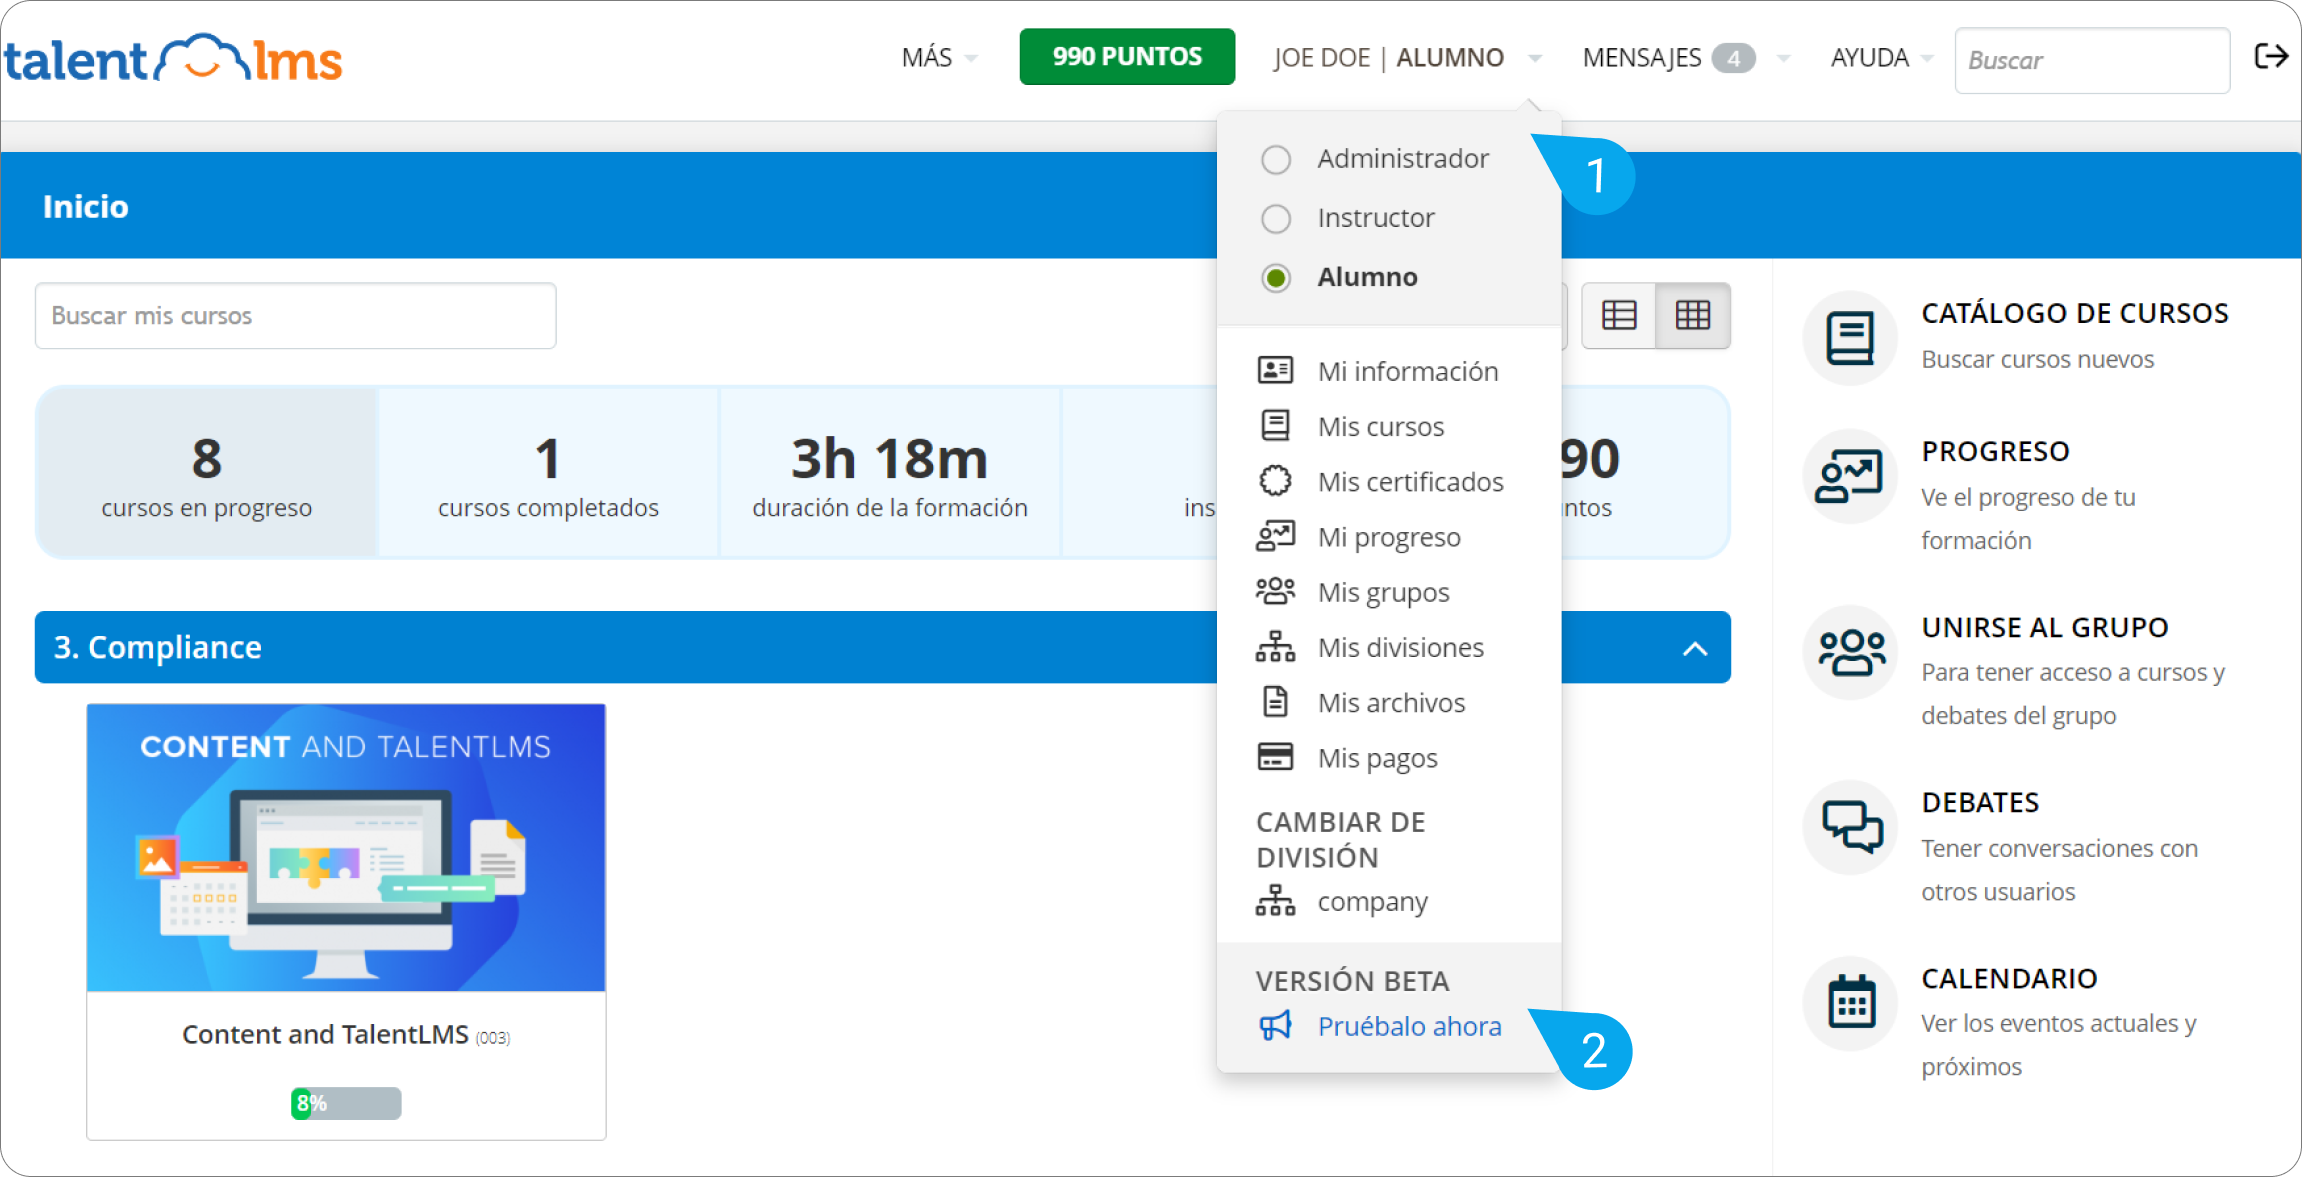Open the Ayuda dropdown menu
The width and height of the screenshot is (2302, 1177).
click(1882, 58)
